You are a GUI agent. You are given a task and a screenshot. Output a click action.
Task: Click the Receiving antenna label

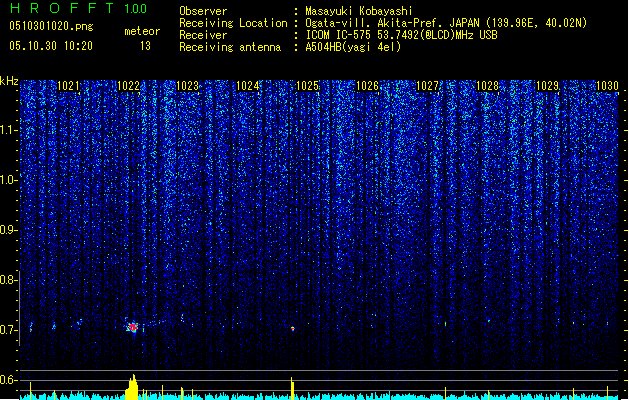coord(230,47)
